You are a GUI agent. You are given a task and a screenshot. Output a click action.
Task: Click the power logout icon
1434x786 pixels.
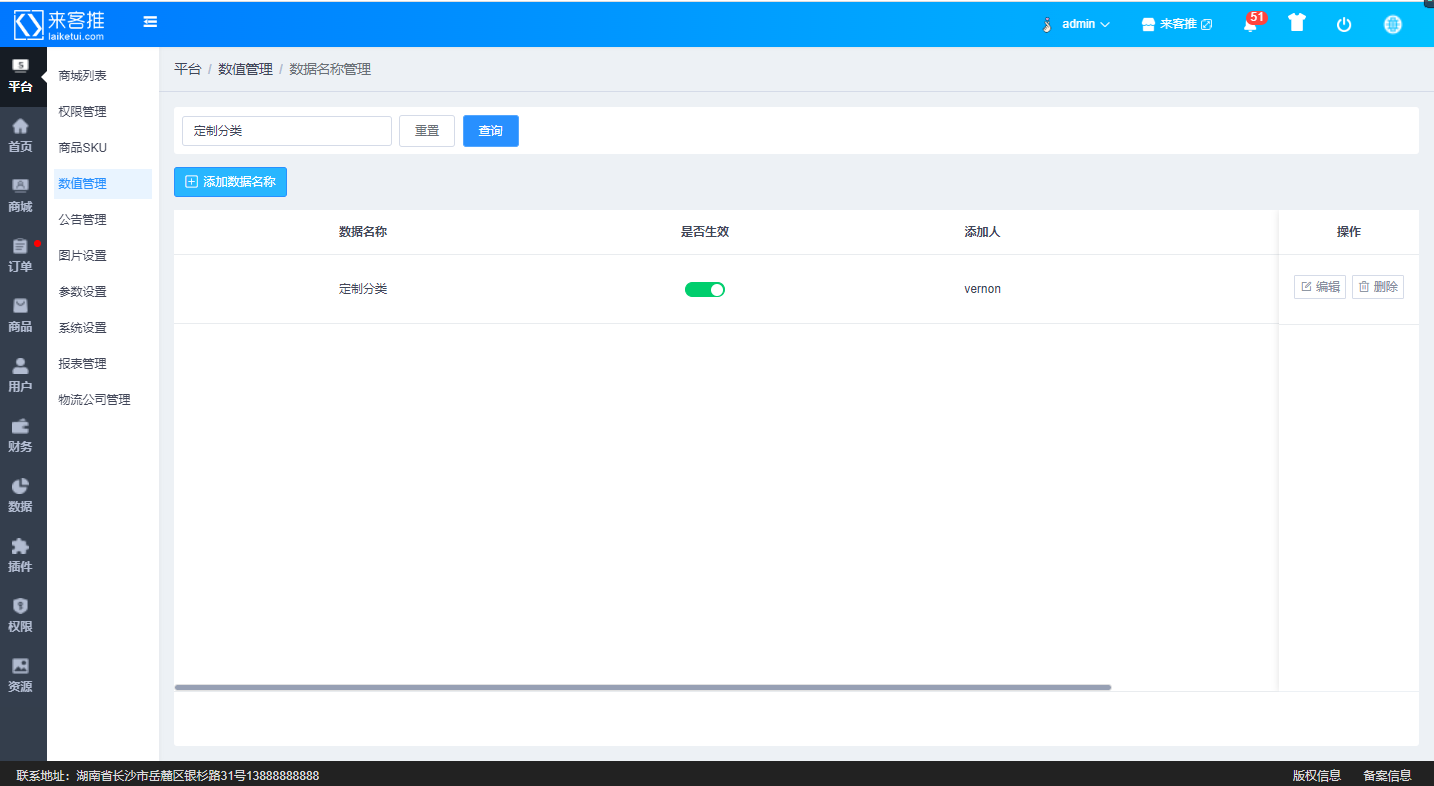click(1344, 24)
